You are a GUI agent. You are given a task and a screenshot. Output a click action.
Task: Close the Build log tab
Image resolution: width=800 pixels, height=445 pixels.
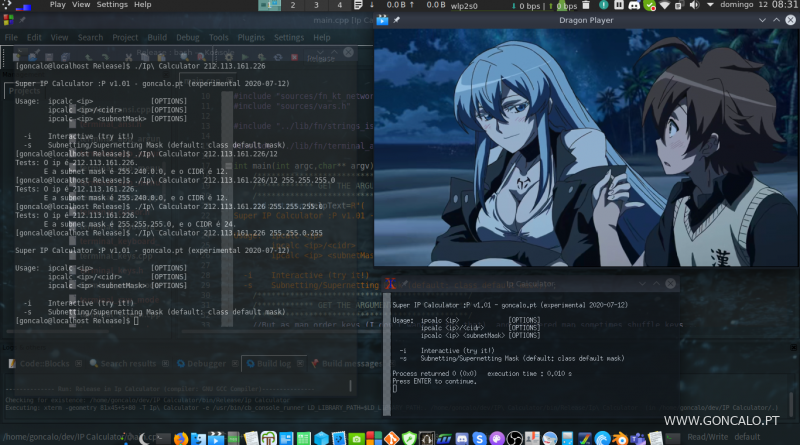(300, 363)
